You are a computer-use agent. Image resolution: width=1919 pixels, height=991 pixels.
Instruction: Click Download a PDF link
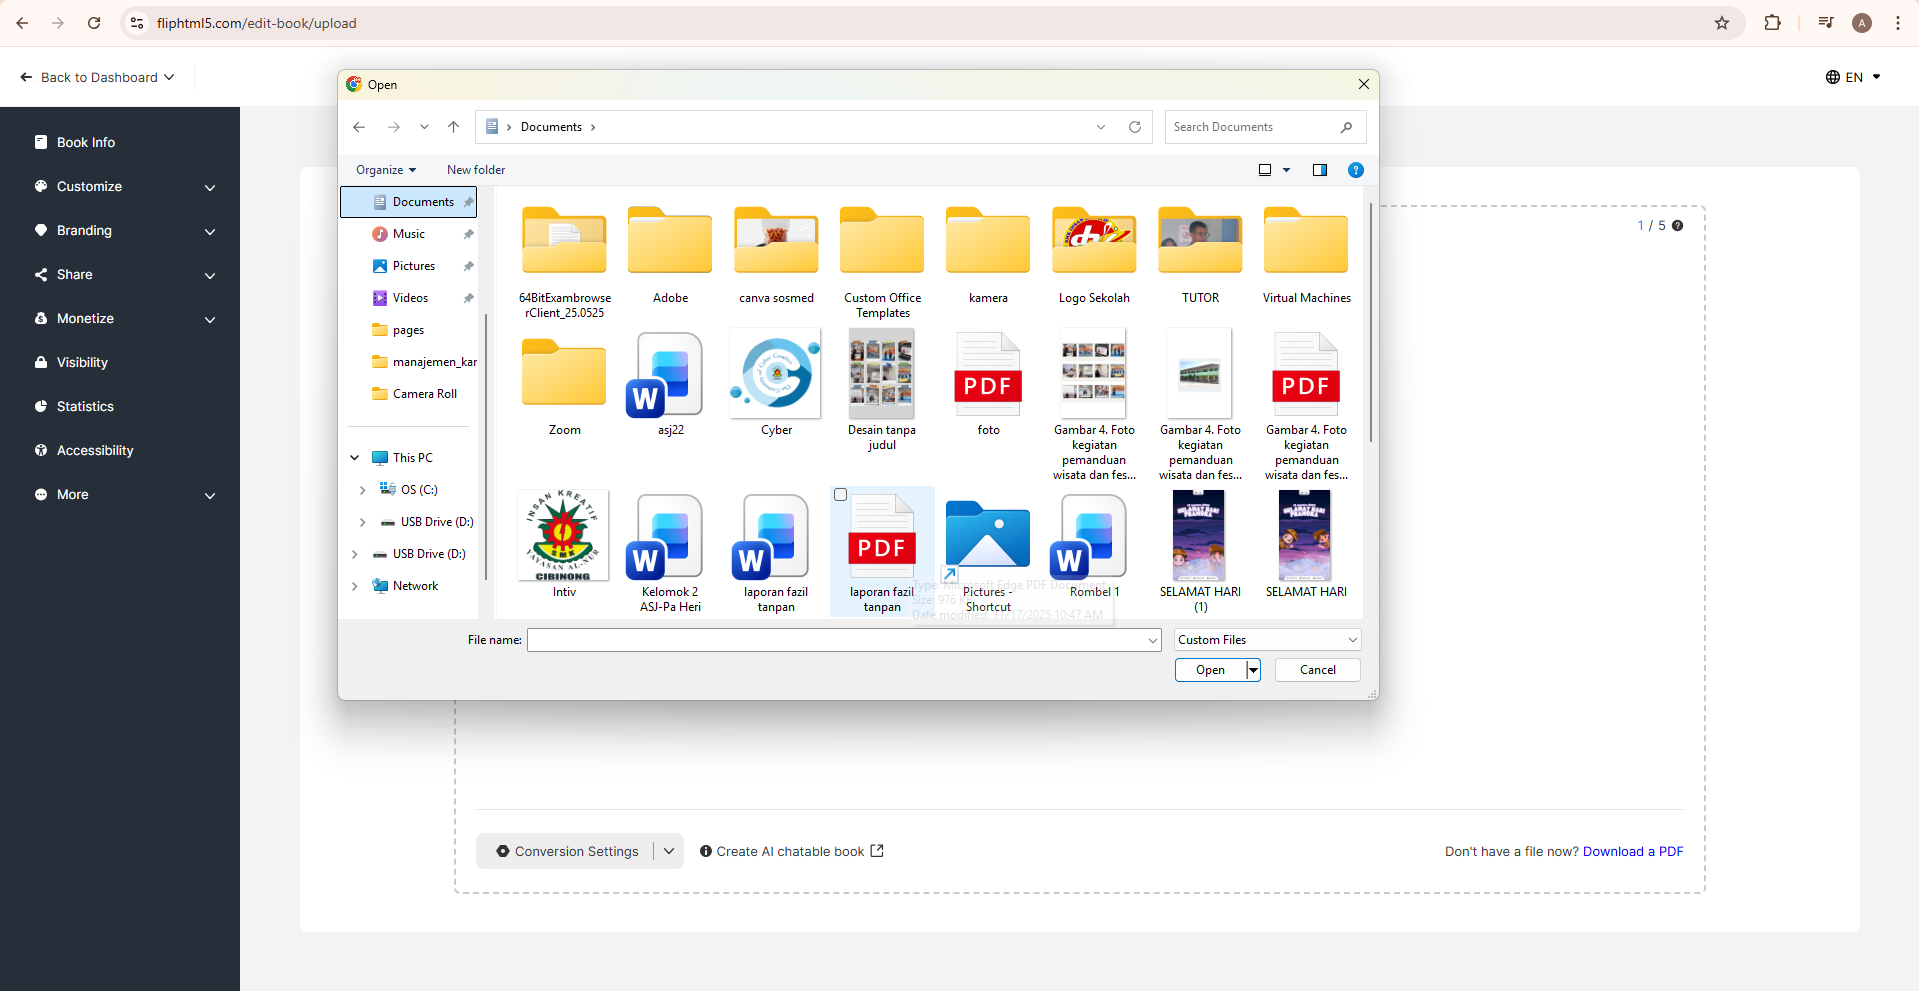1632,851
